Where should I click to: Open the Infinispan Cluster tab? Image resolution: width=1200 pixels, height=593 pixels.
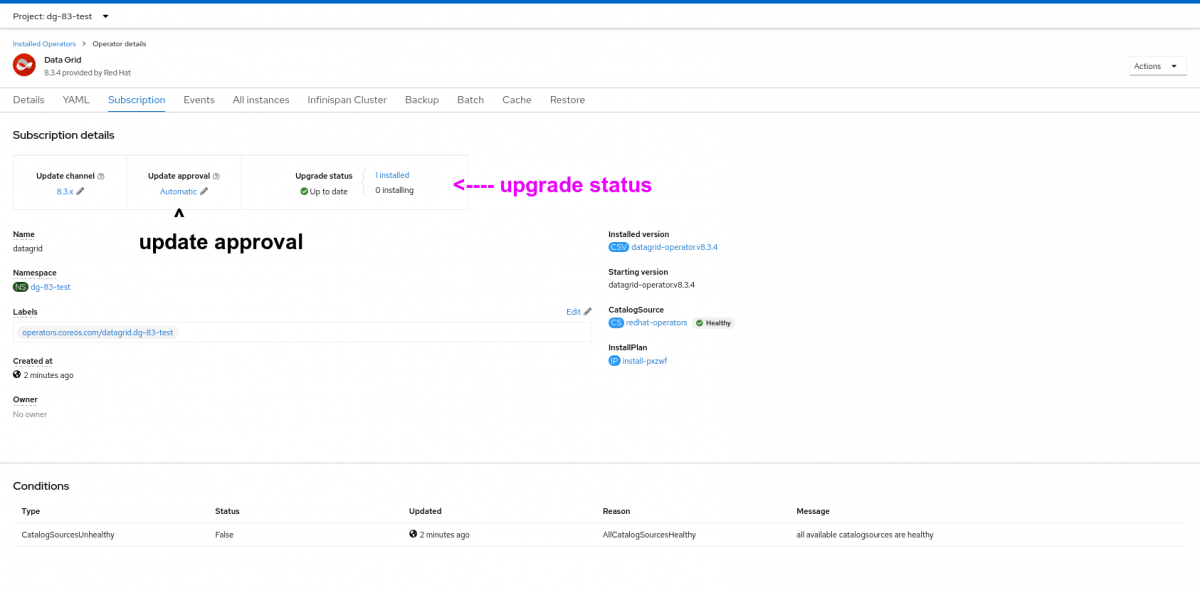coord(347,100)
